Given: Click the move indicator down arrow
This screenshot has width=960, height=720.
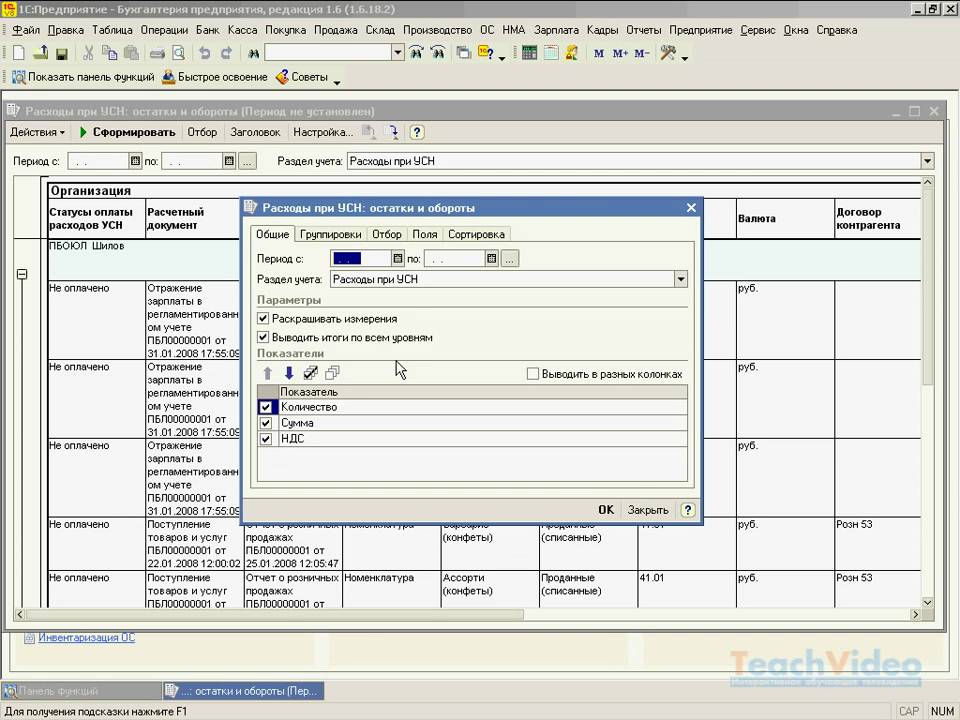Looking at the screenshot, I should (289, 373).
